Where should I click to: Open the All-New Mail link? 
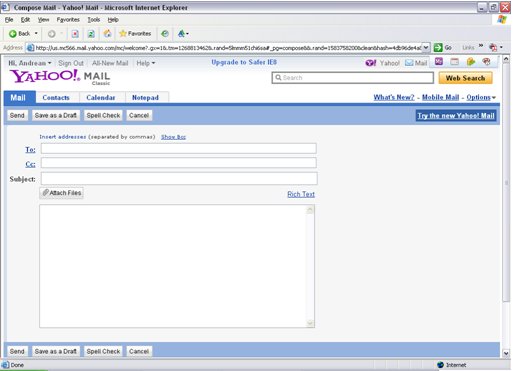click(x=110, y=63)
